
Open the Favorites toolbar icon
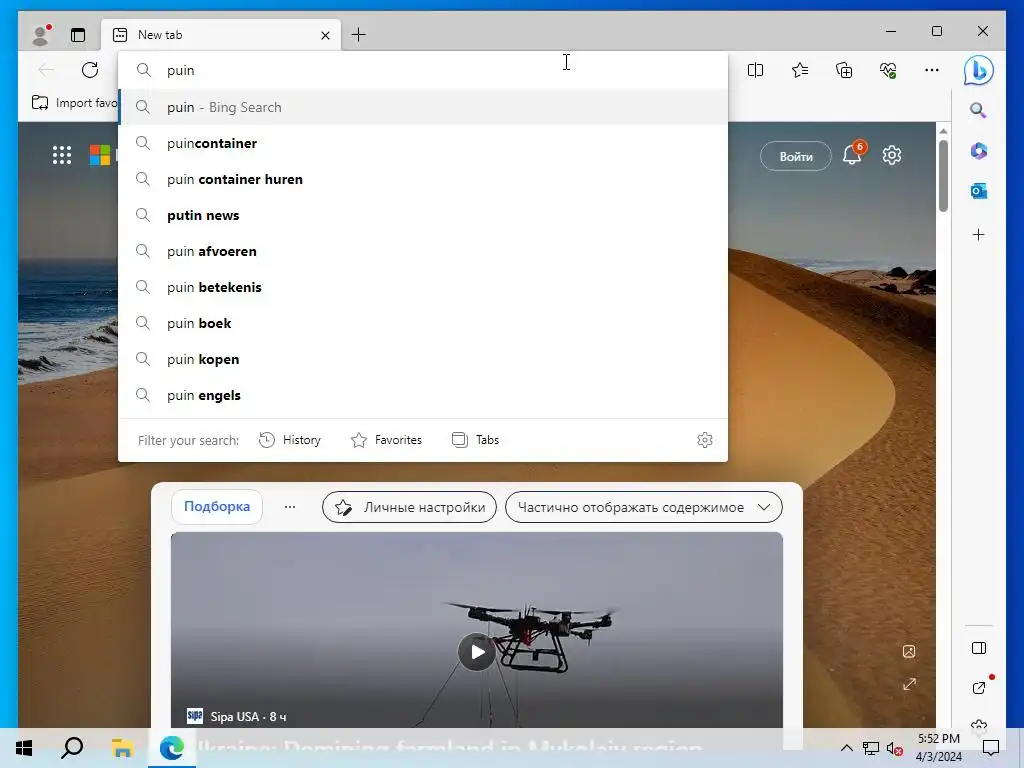pyautogui.click(x=799, y=70)
